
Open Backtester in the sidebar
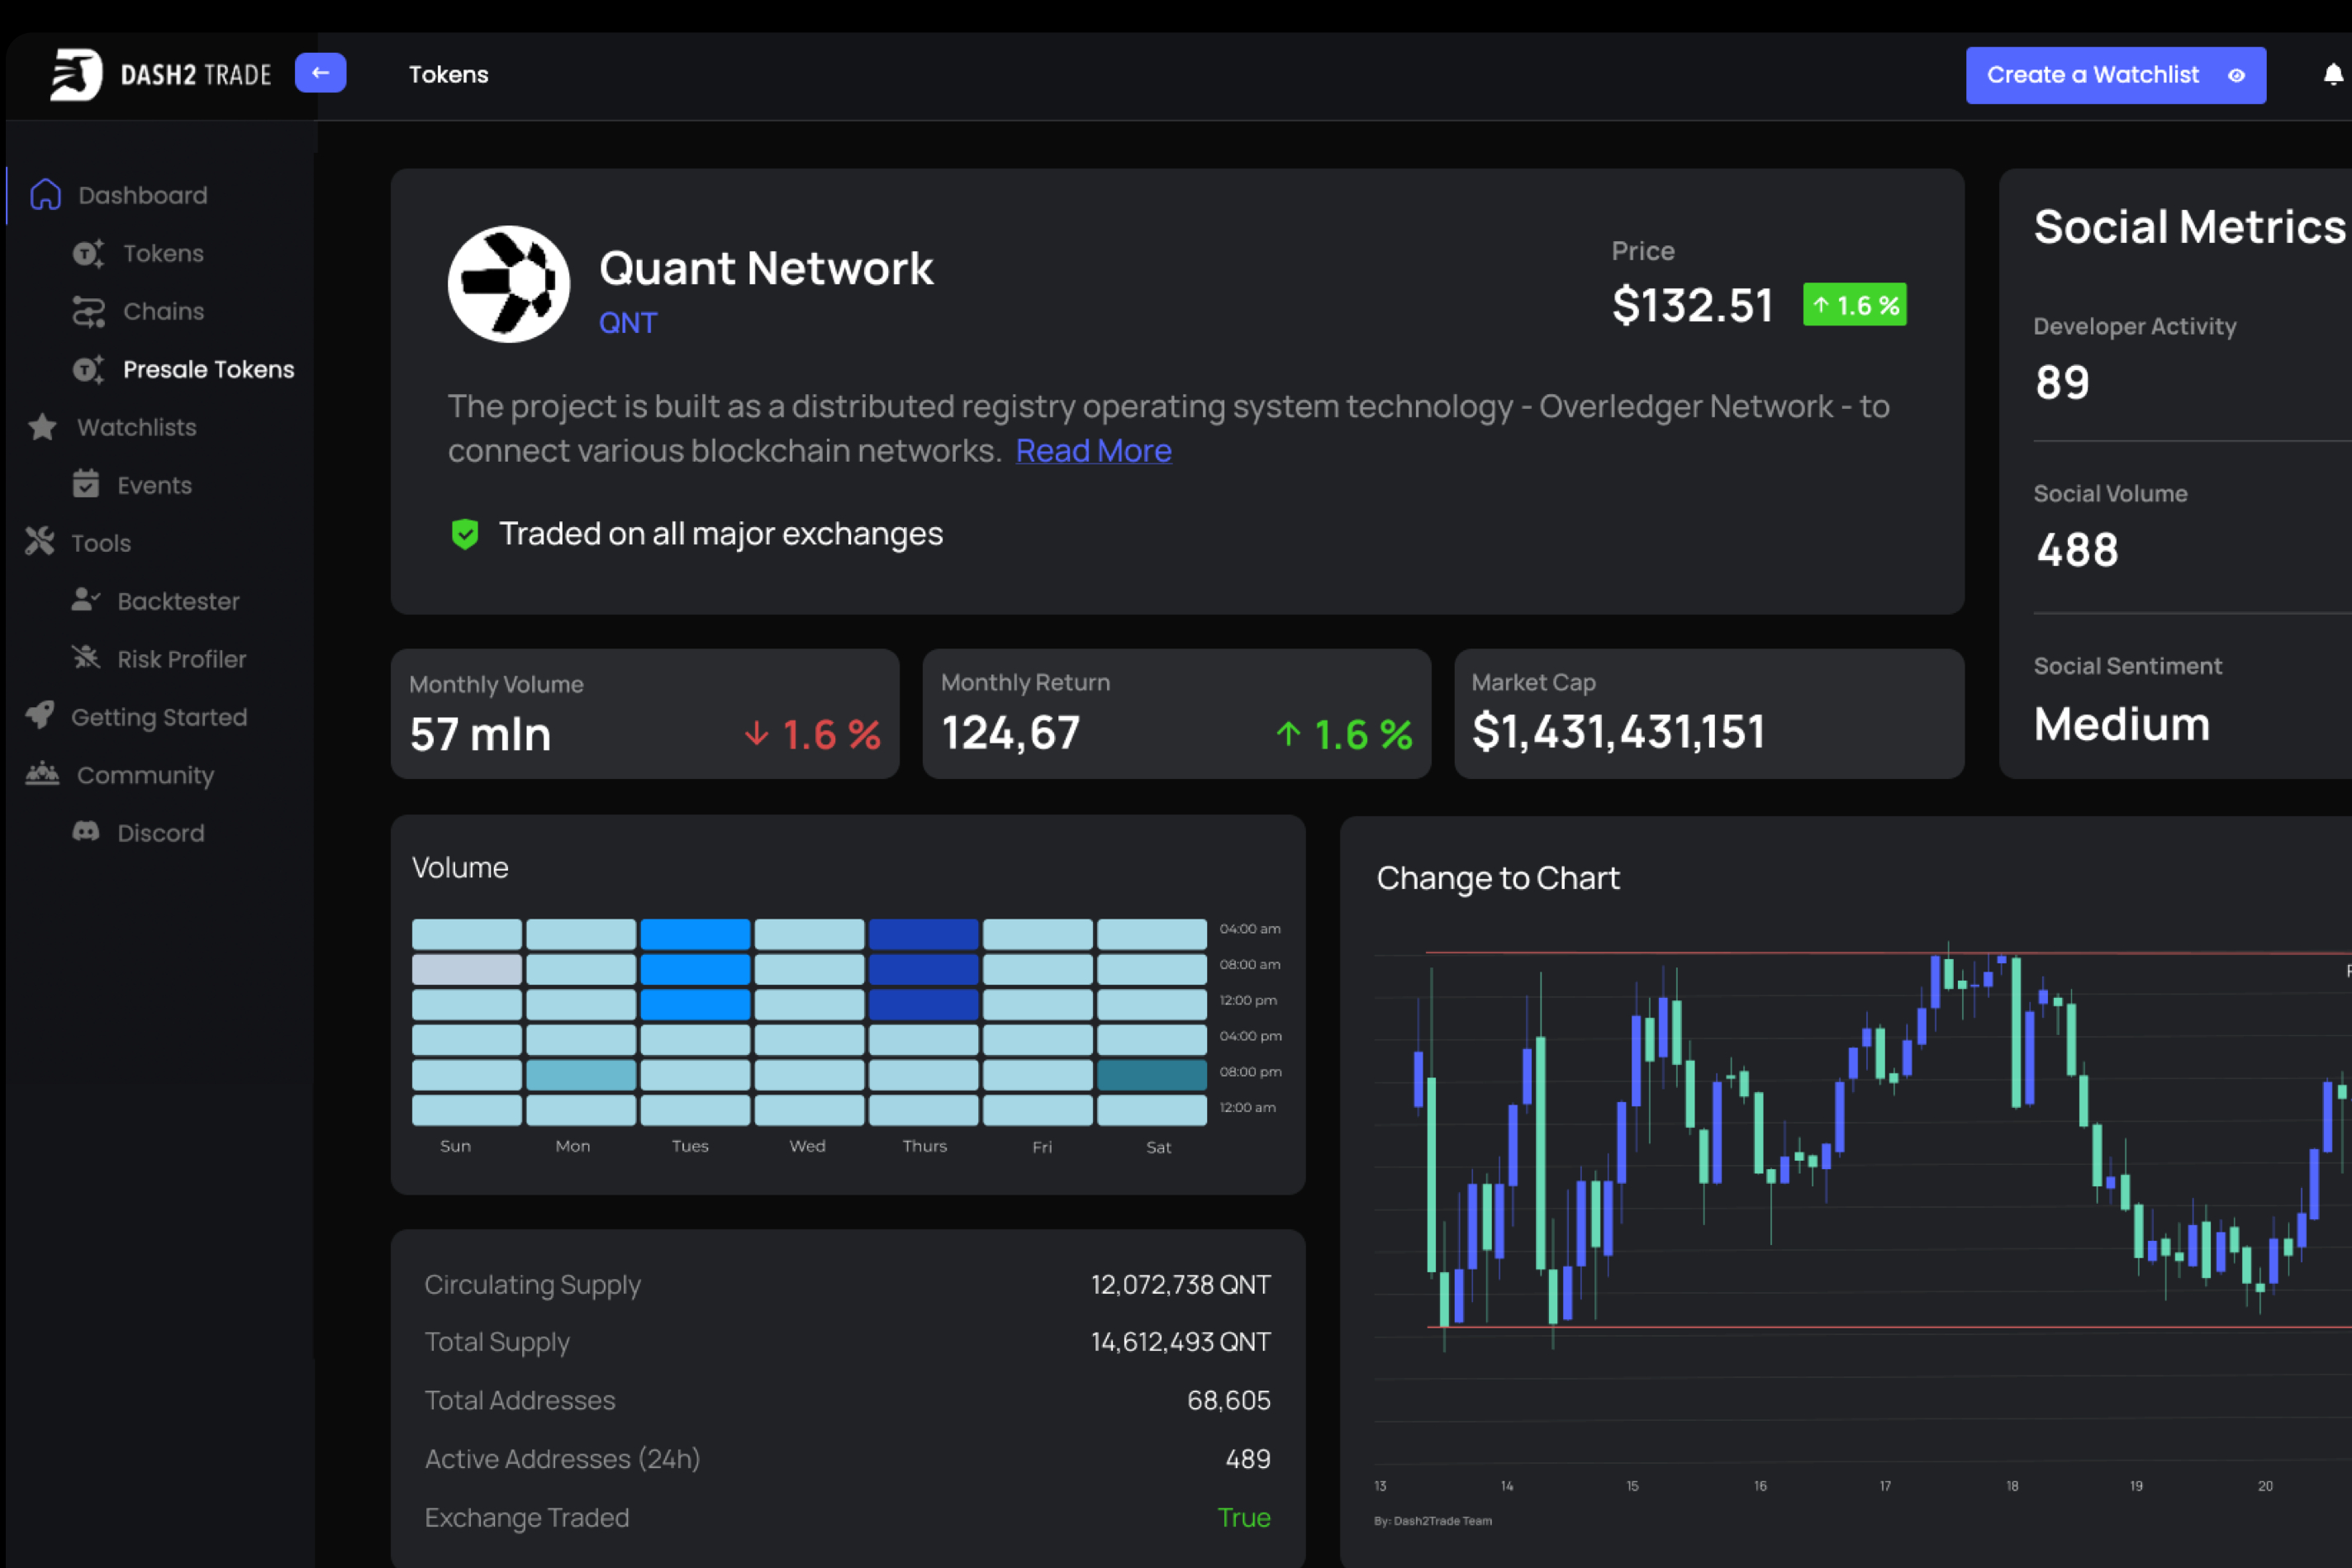click(178, 601)
